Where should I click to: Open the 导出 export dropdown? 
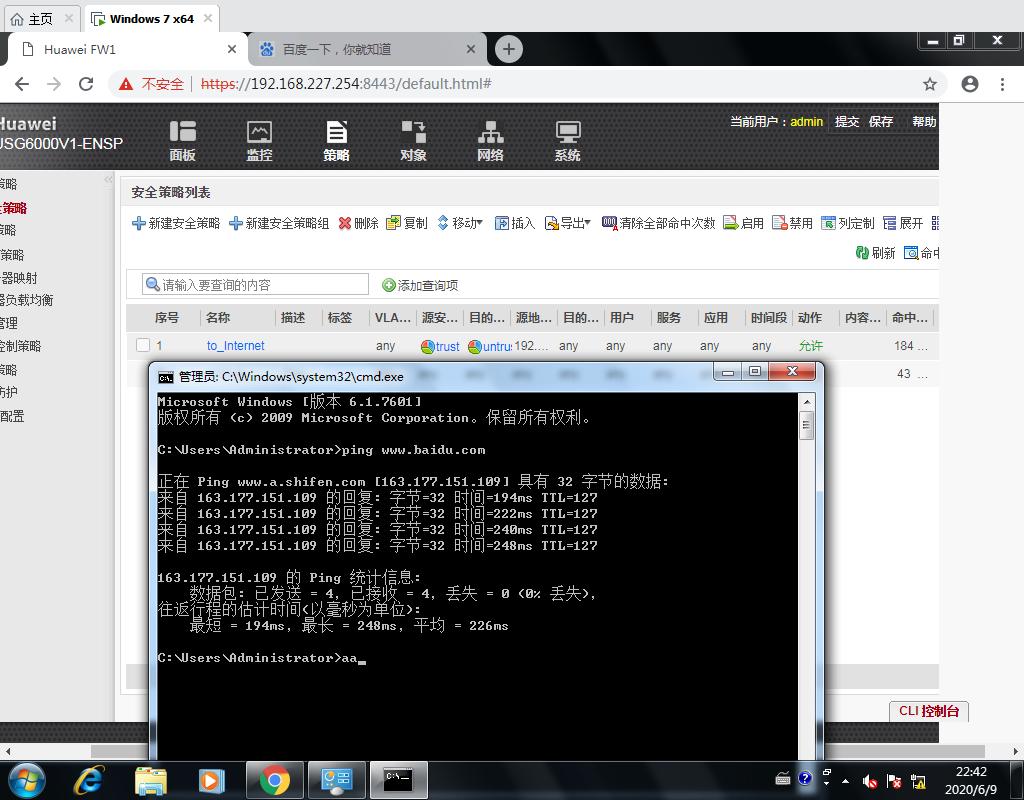click(568, 223)
